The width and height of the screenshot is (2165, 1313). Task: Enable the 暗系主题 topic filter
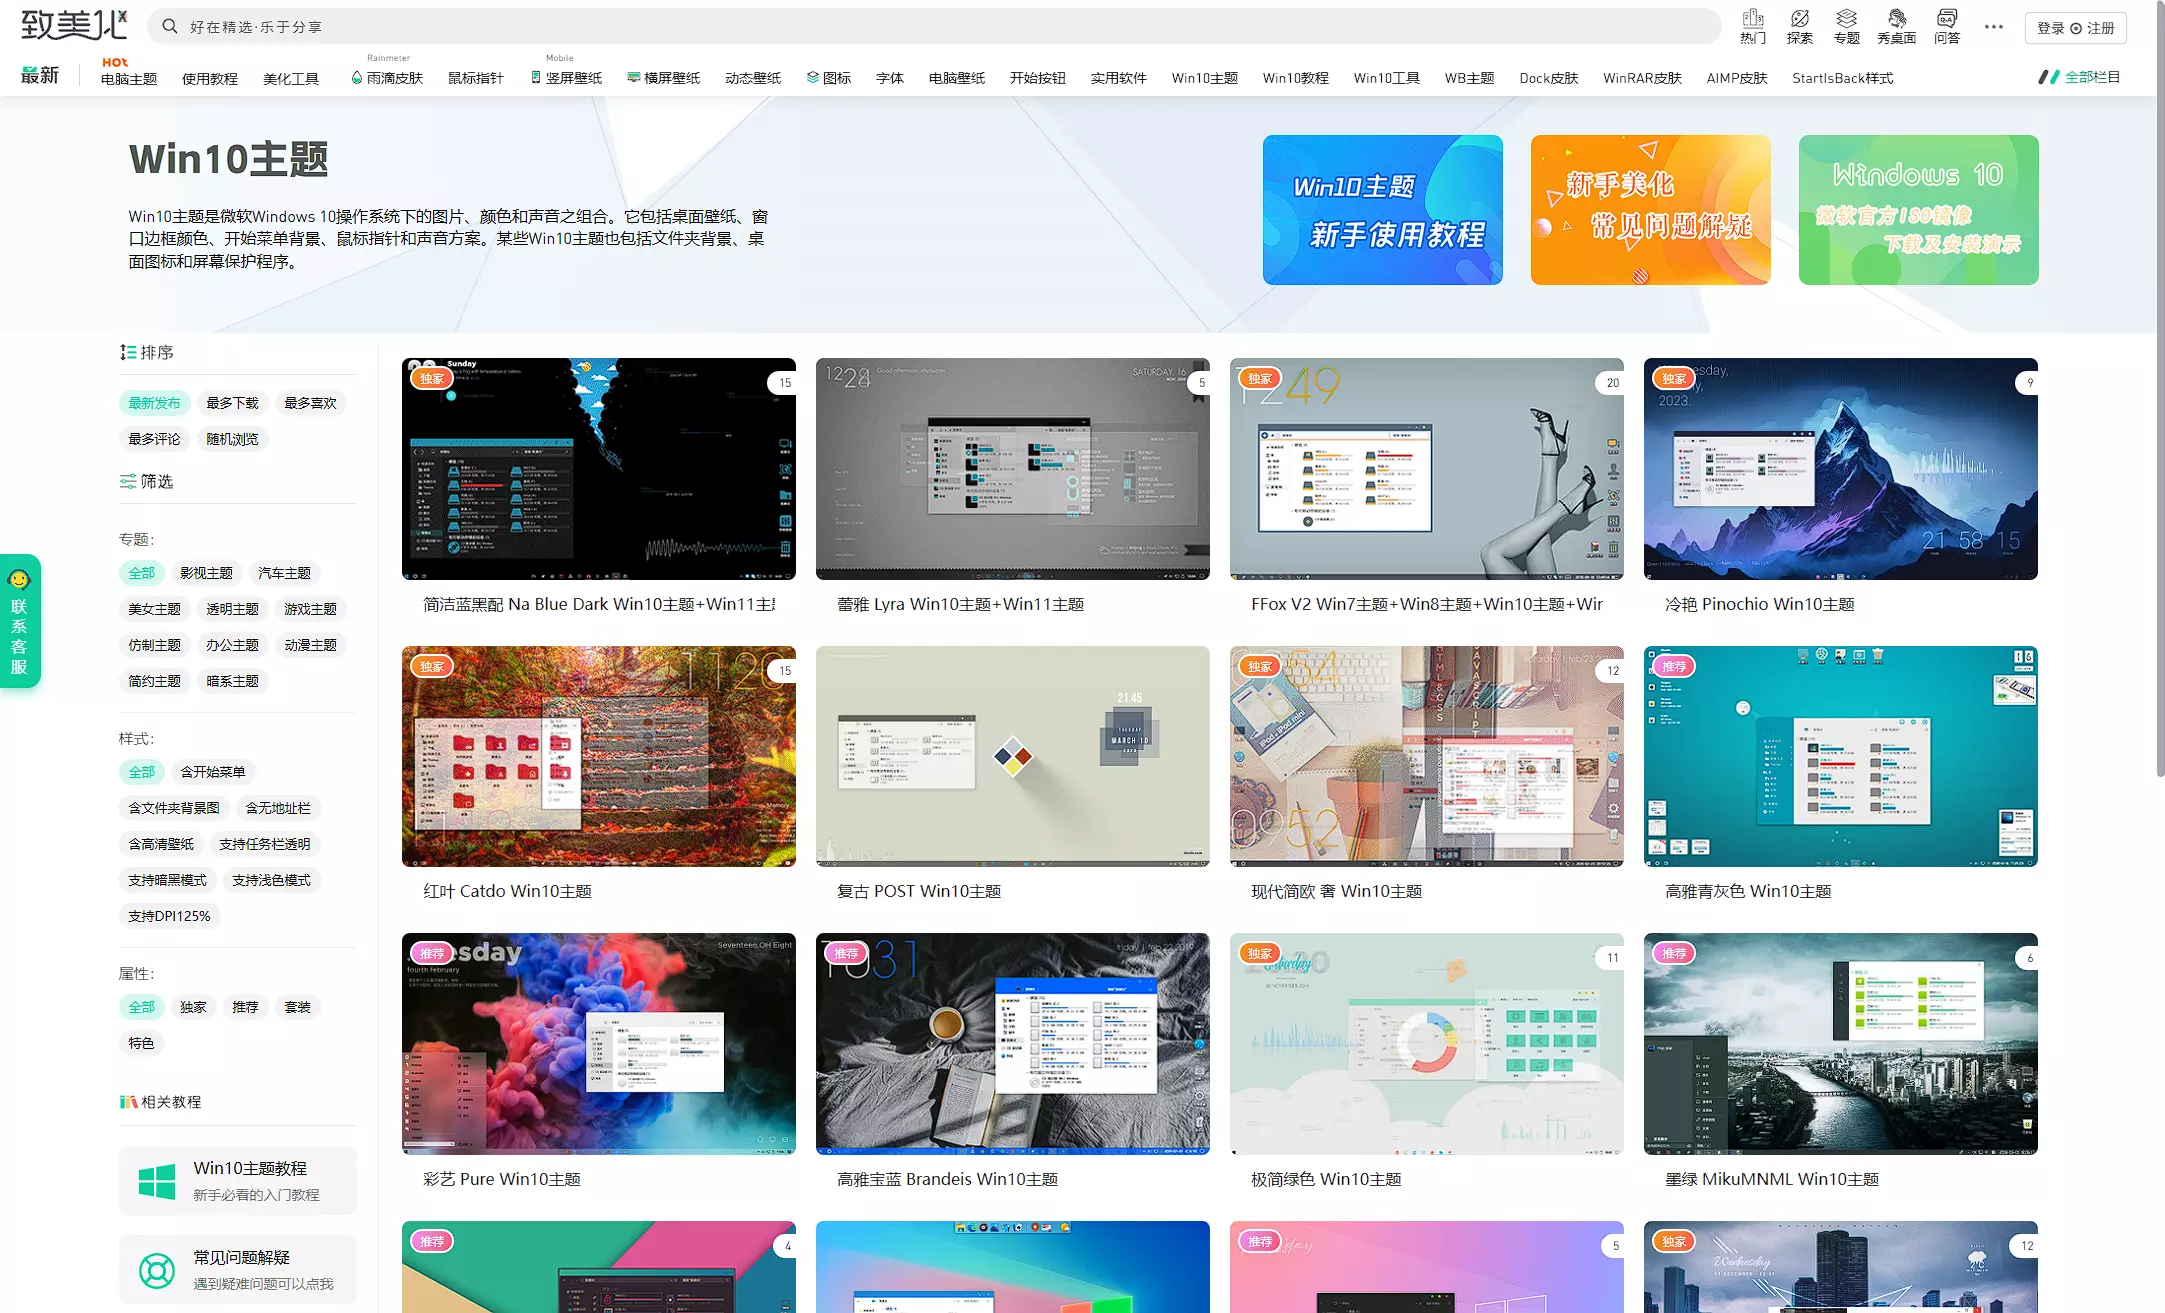232,681
